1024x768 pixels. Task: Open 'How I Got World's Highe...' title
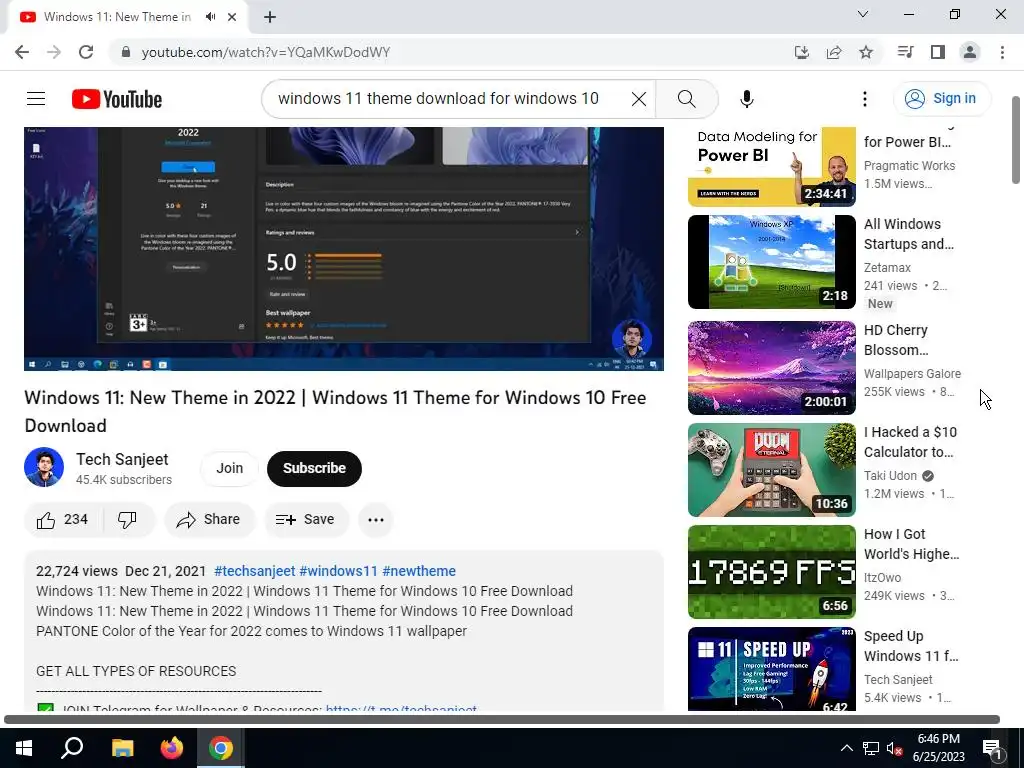(912, 544)
